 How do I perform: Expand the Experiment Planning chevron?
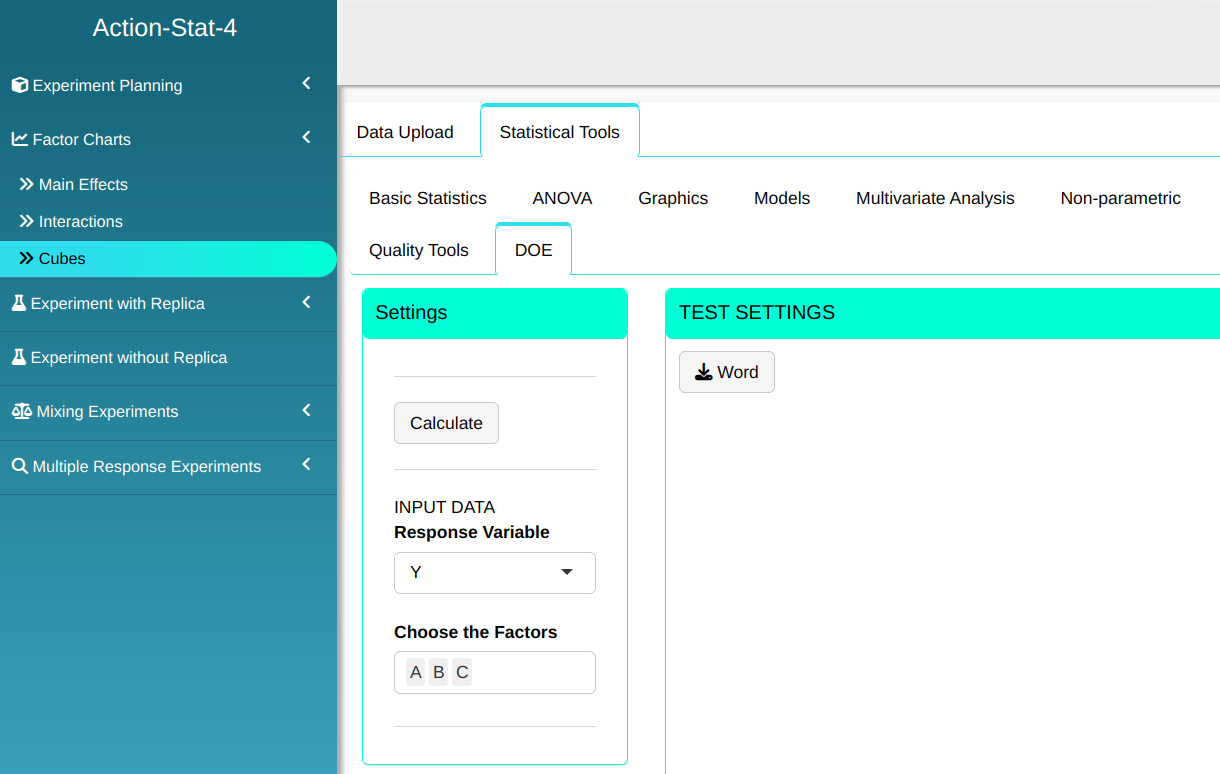307,83
